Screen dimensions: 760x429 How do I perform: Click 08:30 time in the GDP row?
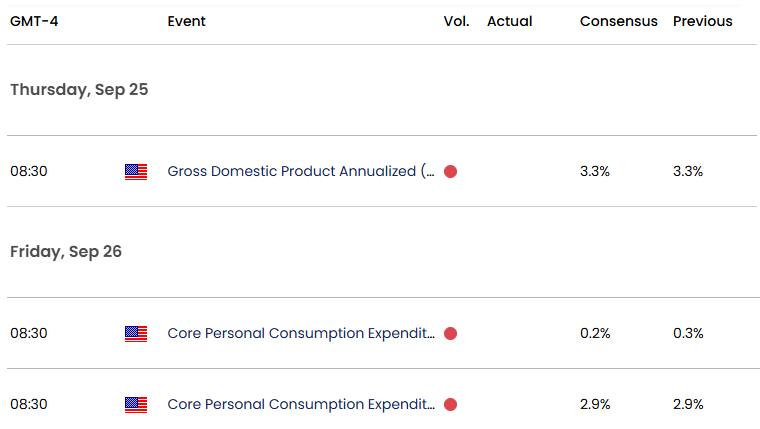pyautogui.click(x=29, y=171)
